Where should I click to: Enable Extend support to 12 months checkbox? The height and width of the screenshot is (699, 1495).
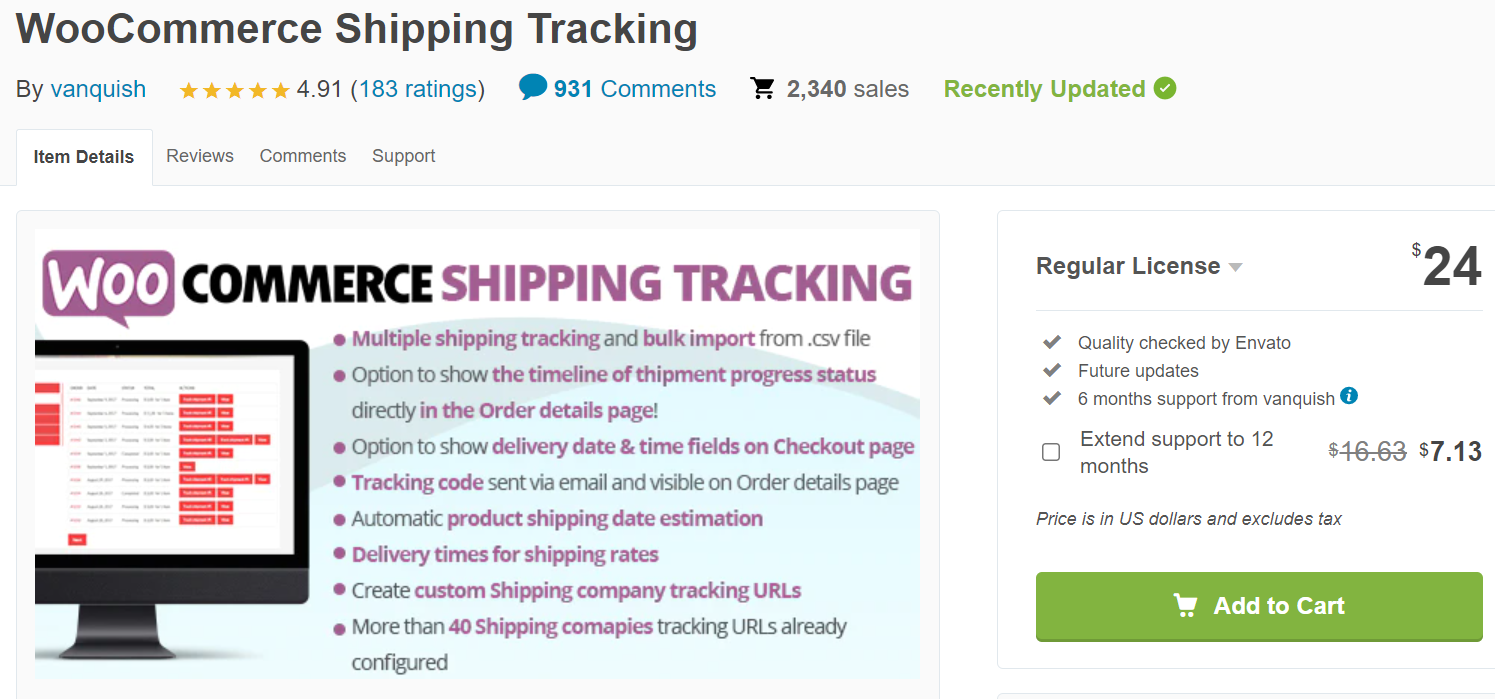click(1051, 452)
